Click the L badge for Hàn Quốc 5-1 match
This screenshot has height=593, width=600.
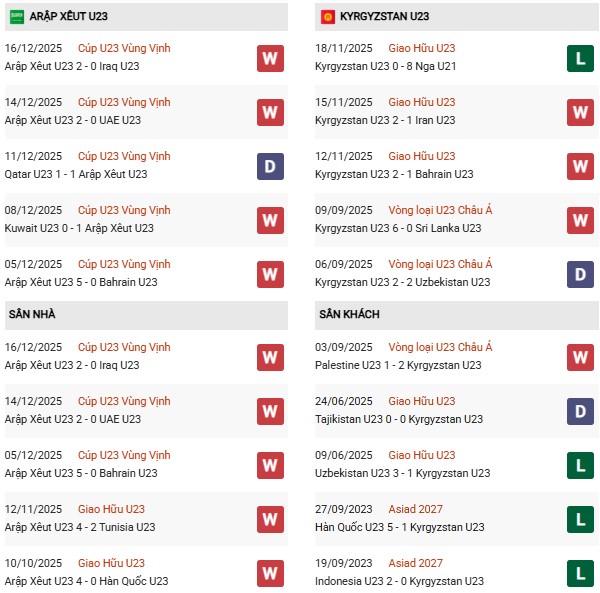coord(580,519)
